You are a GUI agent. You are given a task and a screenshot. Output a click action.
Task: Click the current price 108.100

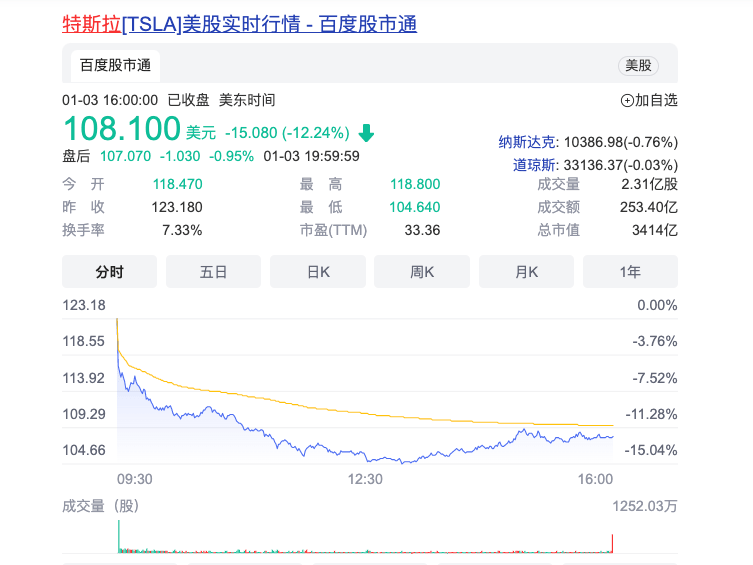(122, 129)
